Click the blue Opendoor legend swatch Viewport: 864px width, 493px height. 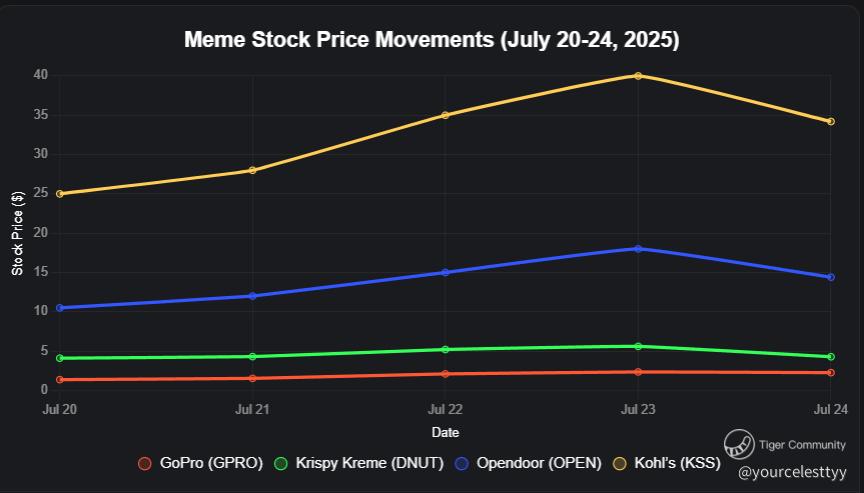point(462,463)
